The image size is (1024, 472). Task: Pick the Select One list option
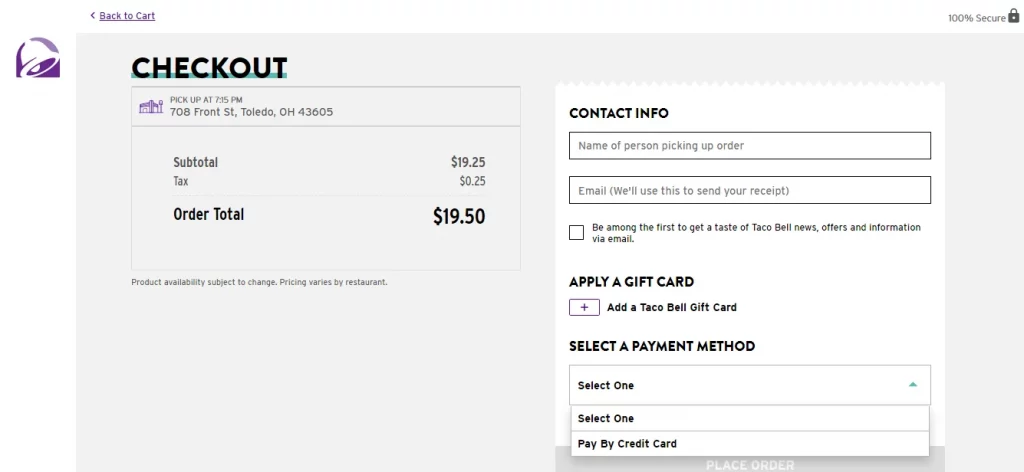pyautogui.click(x=750, y=418)
